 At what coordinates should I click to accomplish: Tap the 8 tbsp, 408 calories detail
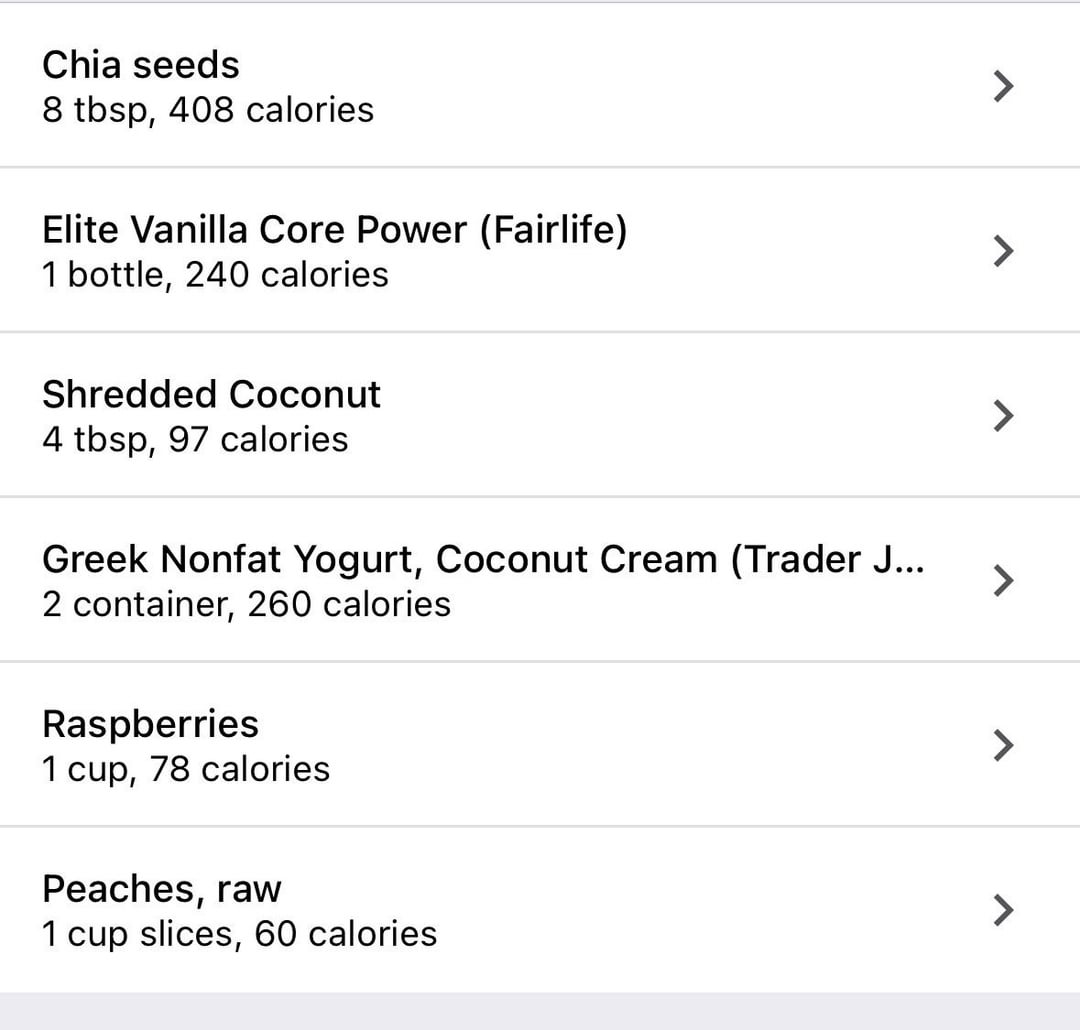click(208, 110)
